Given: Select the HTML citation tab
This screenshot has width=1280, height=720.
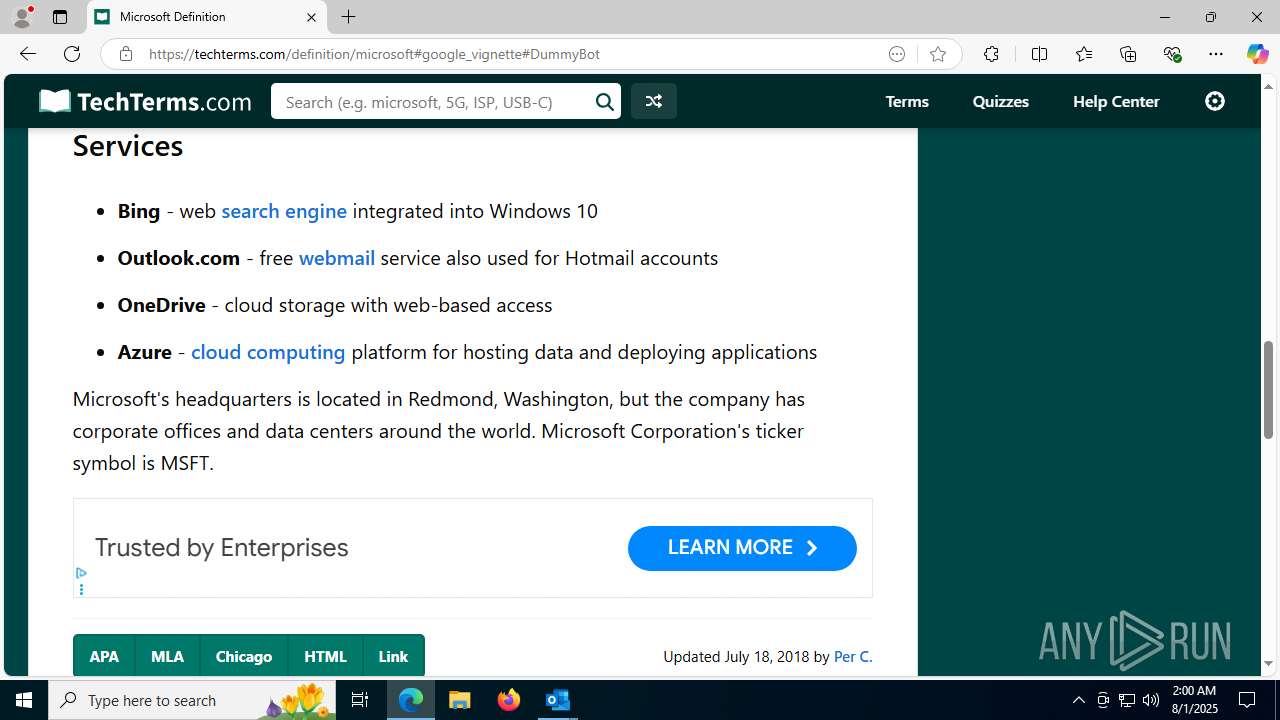Looking at the screenshot, I should [x=325, y=656].
